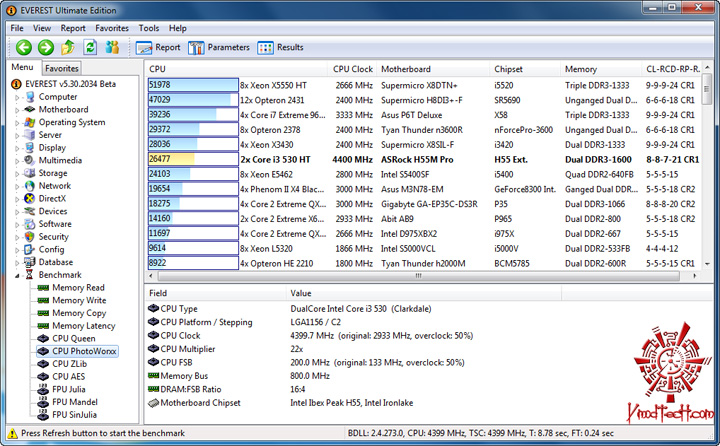Select the 8x Xeon X5550 HT result row
Viewport: 720px width, 446px height.
click(423, 85)
